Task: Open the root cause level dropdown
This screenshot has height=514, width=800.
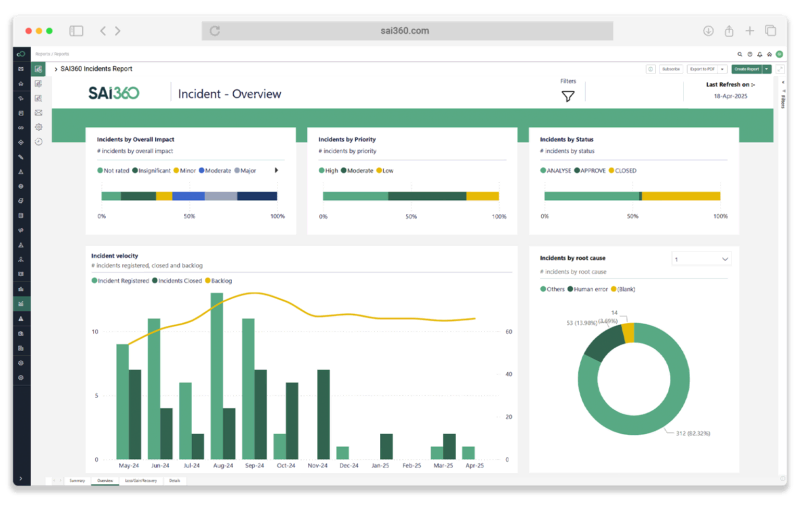Action: tap(701, 259)
